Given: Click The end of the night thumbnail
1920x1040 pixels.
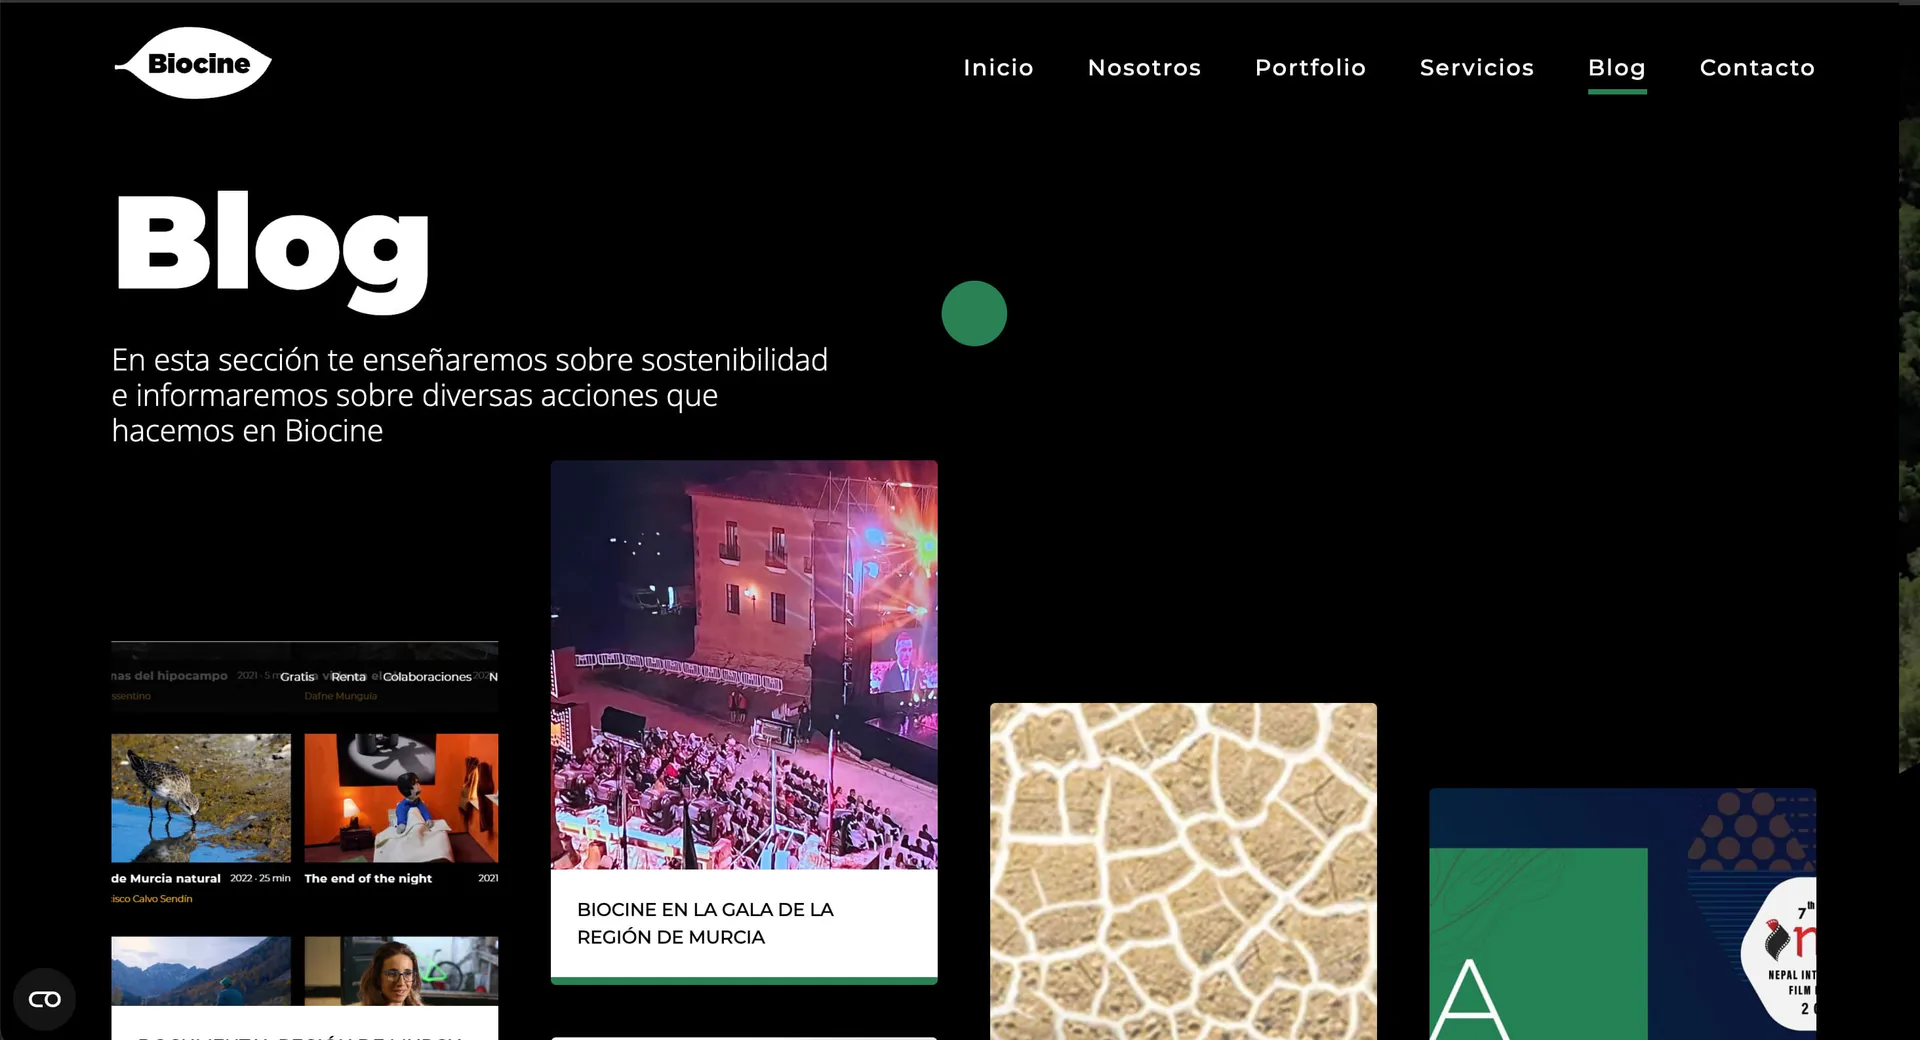Looking at the screenshot, I should (x=401, y=798).
